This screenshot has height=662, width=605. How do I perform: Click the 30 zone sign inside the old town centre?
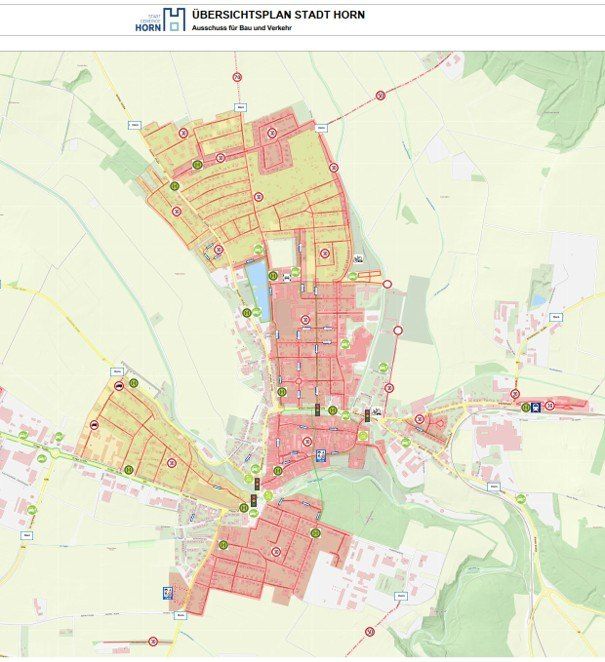307,442
